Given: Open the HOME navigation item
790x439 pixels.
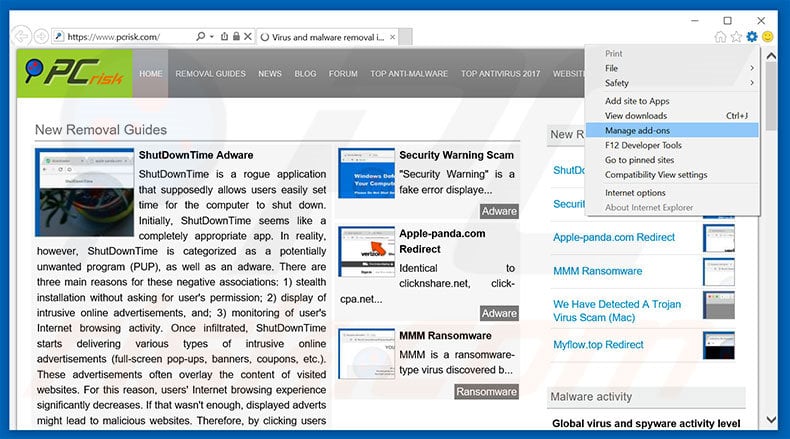Looking at the screenshot, I should (151, 74).
